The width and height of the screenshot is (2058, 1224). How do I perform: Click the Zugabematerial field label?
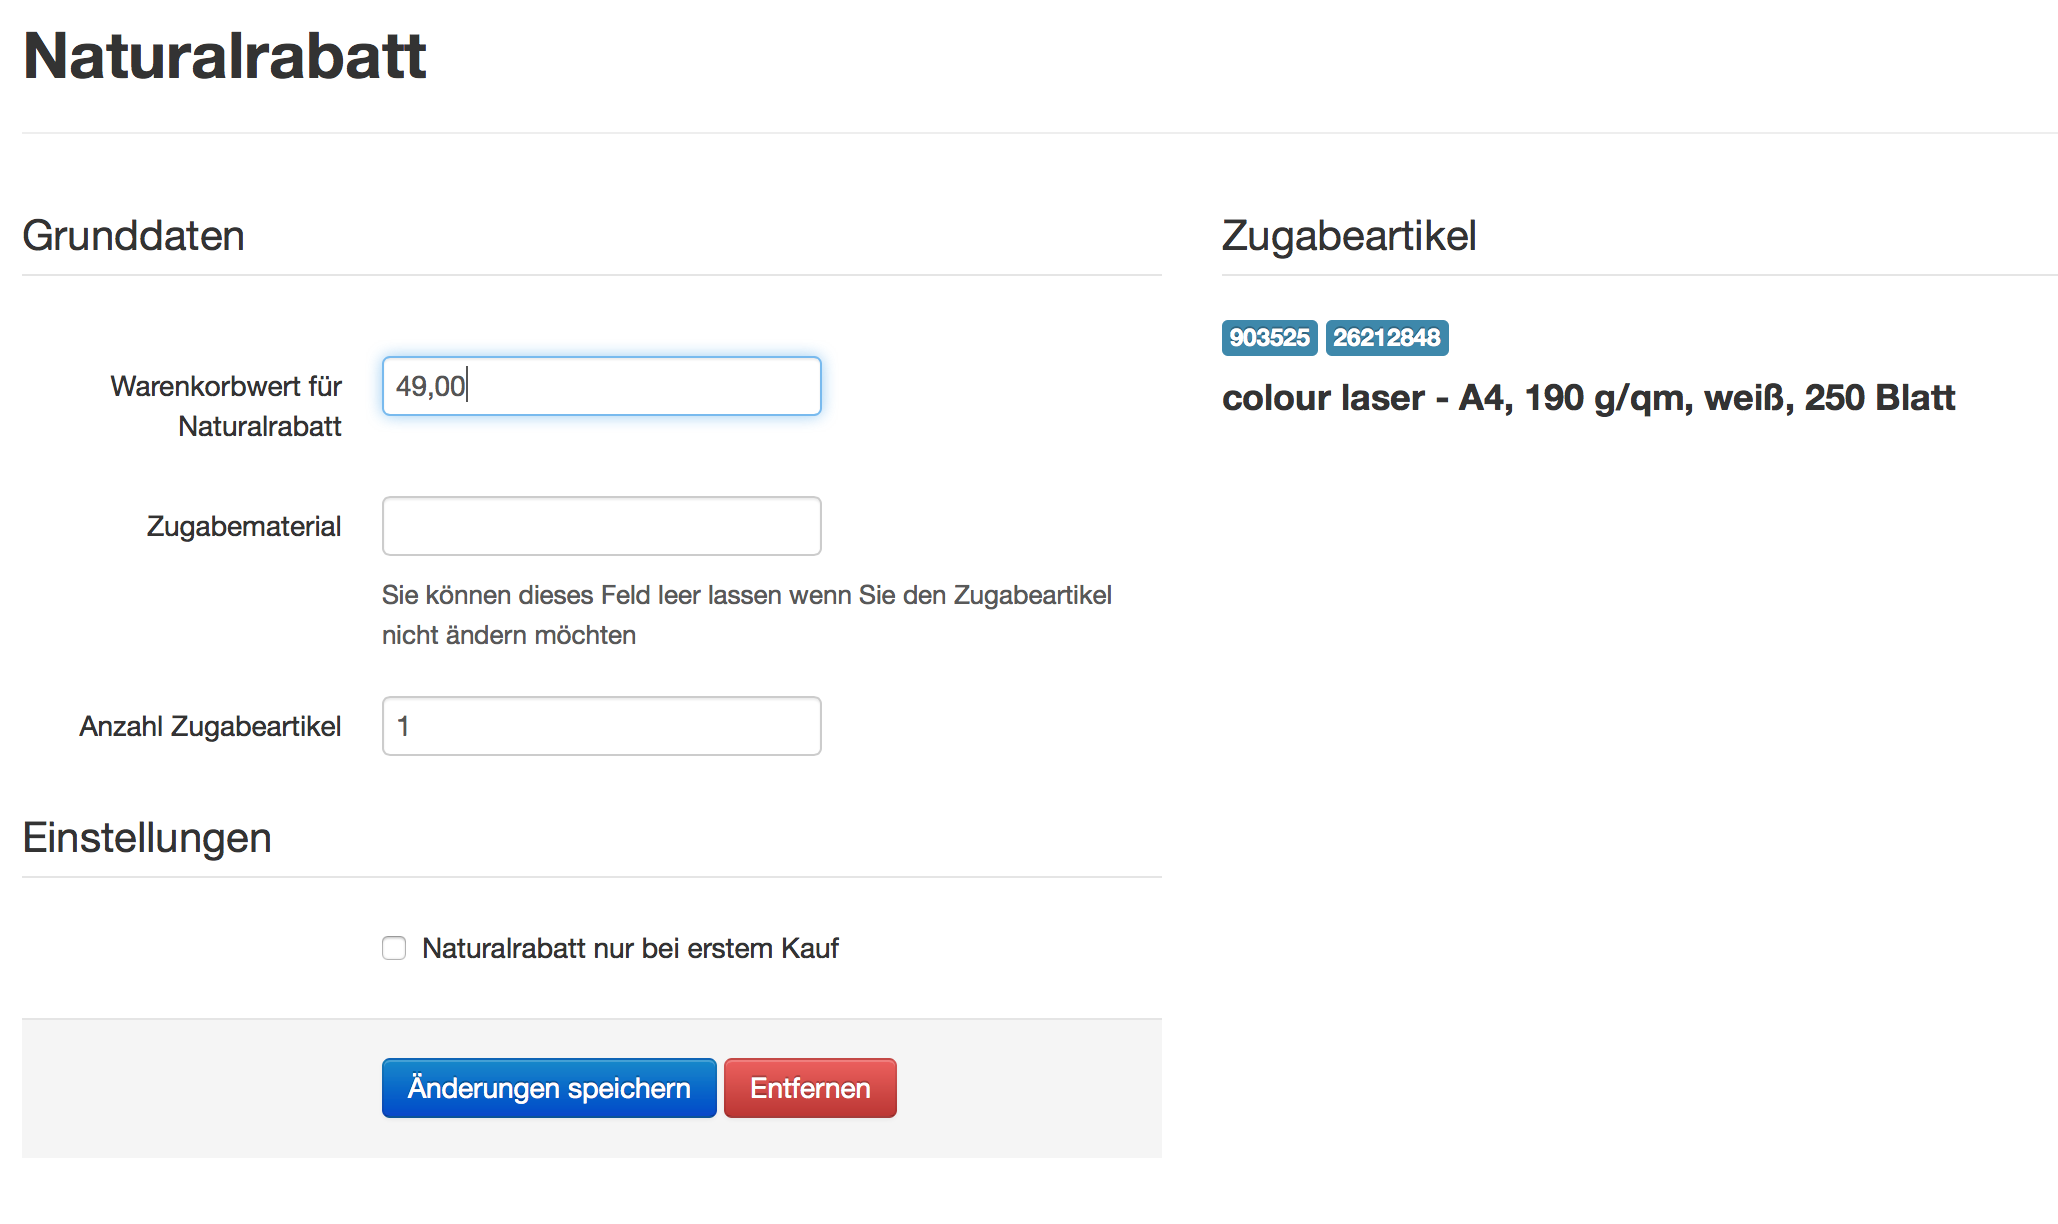point(244,526)
